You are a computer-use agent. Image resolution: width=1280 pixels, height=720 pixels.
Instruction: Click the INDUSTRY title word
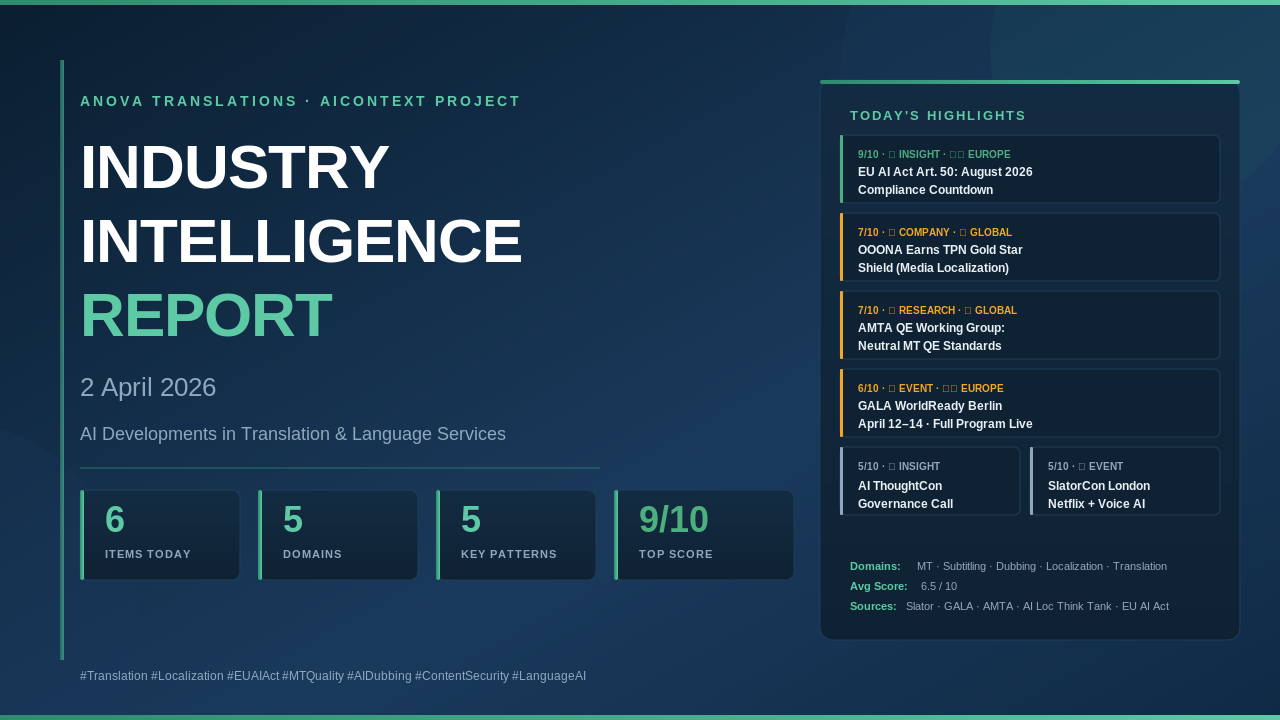[235, 167]
